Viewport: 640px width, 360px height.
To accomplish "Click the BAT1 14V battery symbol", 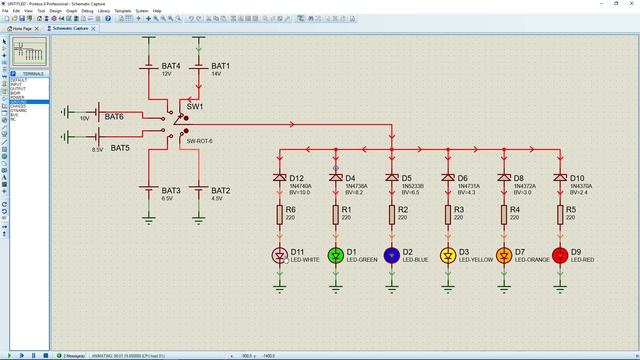I will point(198,66).
